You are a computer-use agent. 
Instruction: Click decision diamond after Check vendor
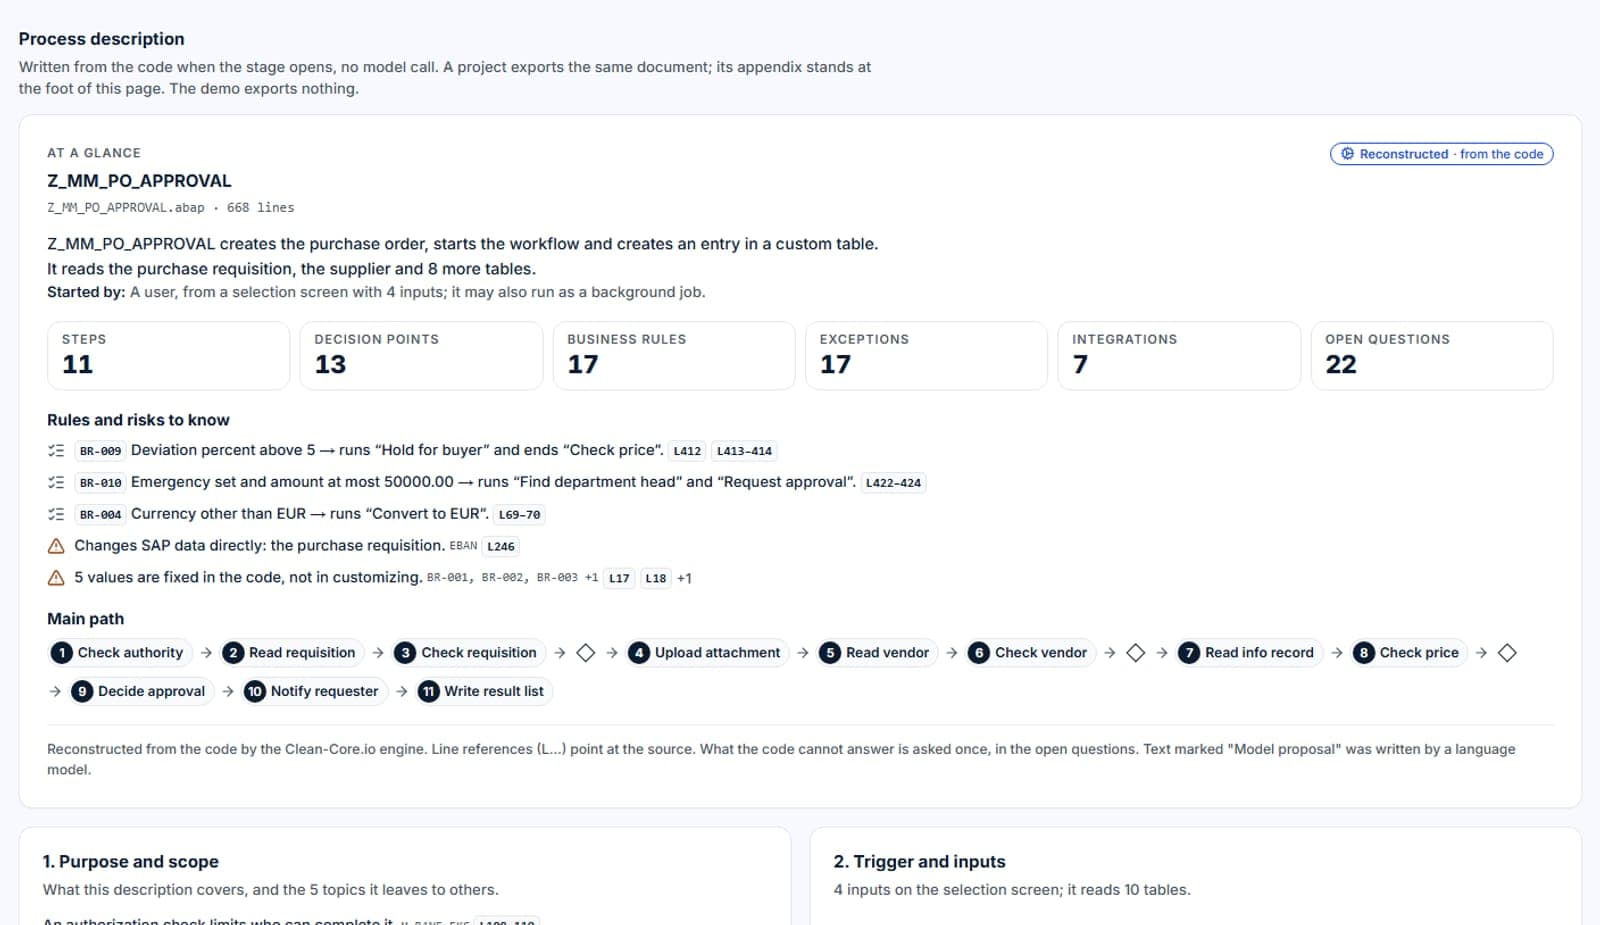[x=1135, y=653]
